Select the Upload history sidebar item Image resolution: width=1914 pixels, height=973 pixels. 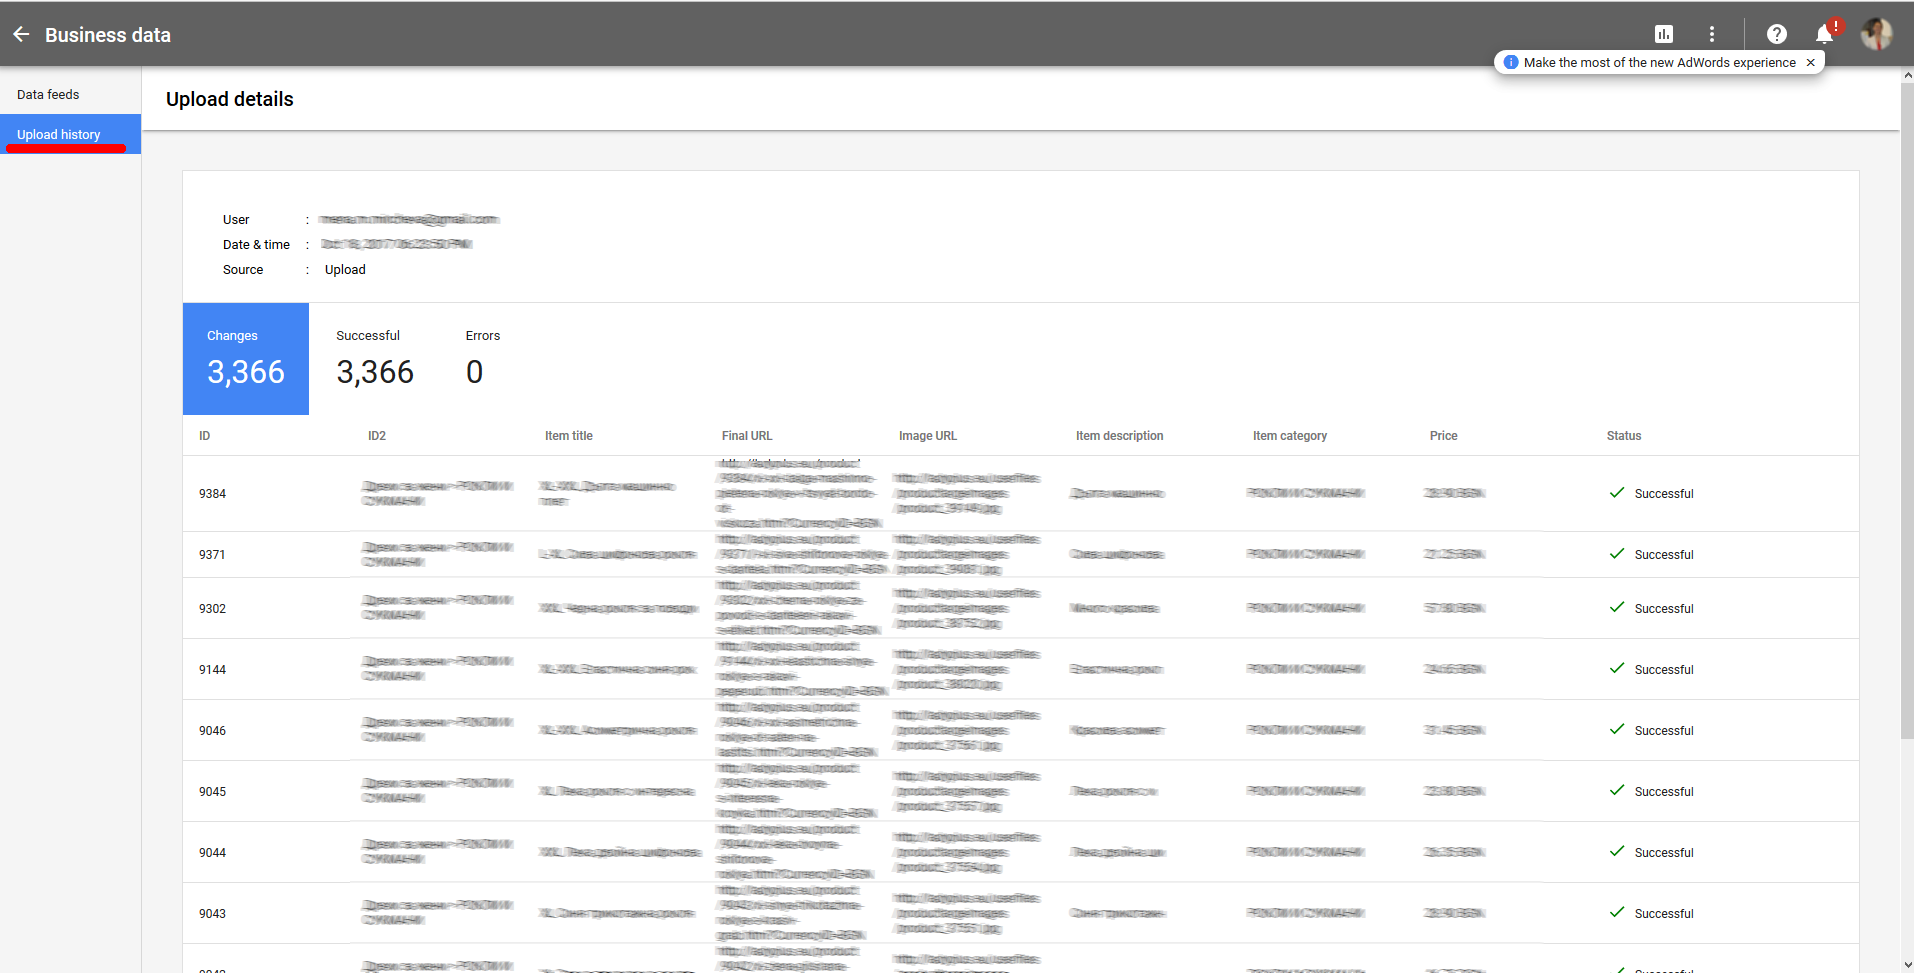pyautogui.click(x=58, y=133)
